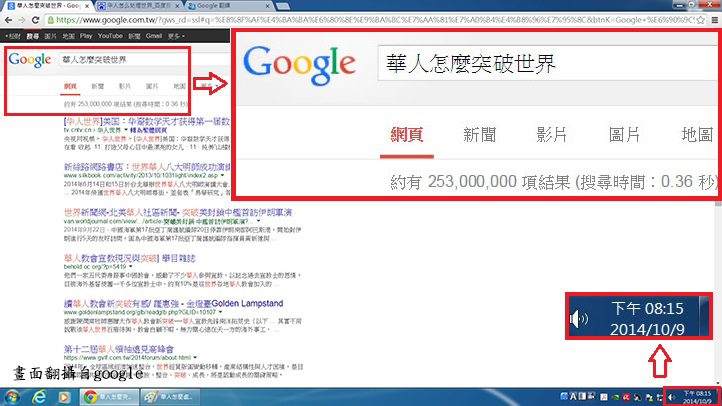Expand the arrow after behold.oc.org URL

(x=131, y=267)
